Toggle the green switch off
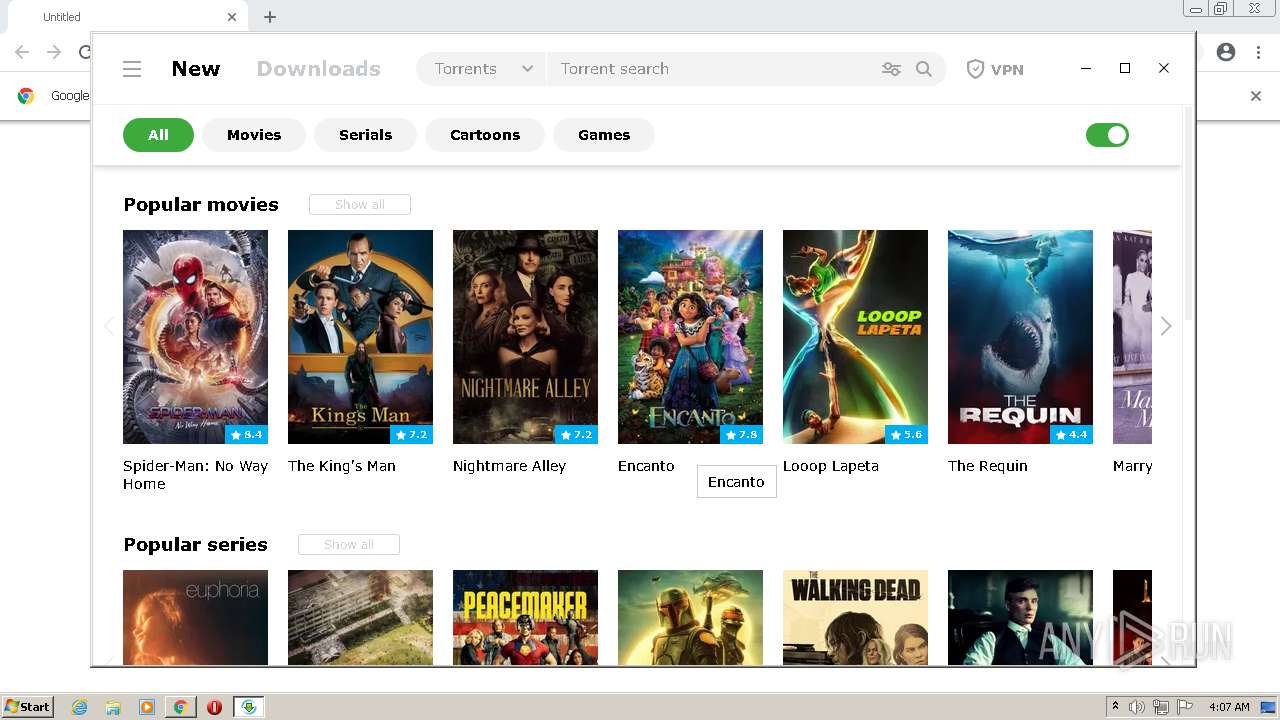Viewport: 1280px width, 720px height. [x=1107, y=135]
